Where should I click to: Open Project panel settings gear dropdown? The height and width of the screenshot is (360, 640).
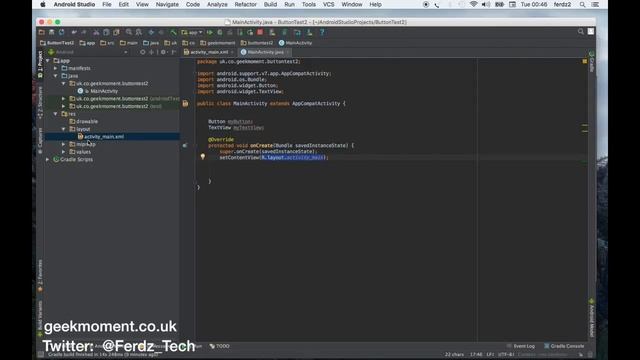tap(164, 52)
